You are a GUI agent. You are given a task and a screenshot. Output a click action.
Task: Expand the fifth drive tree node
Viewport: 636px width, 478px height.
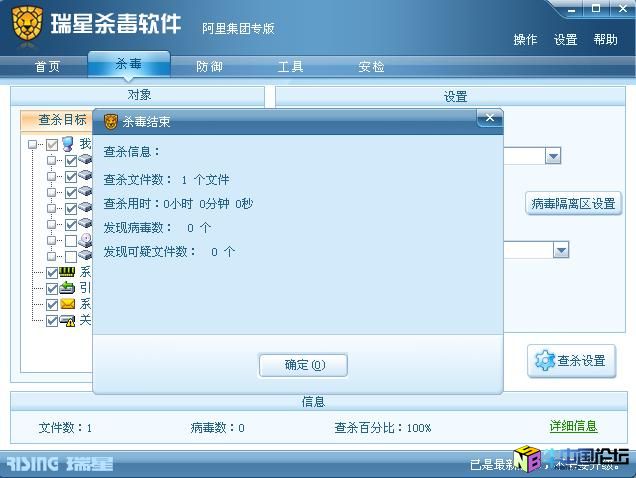(52, 224)
